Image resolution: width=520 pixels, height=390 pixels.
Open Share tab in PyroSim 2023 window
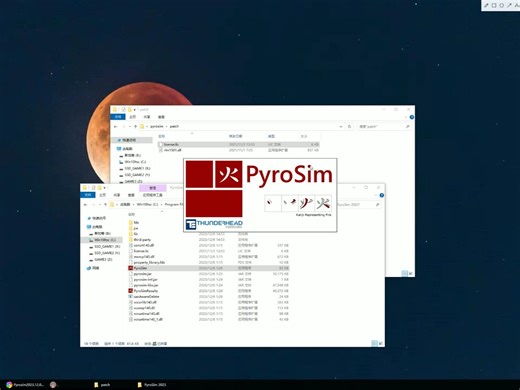tap(117, 195)
